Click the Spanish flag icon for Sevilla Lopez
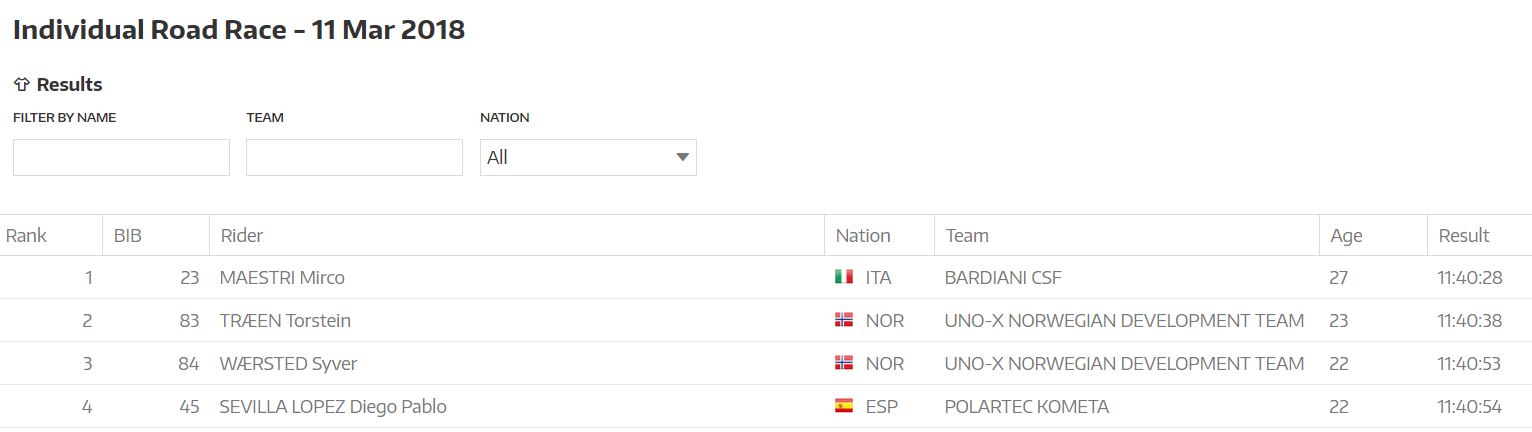The height and width of the screenshot is (432, 1532). coord(844,406)
